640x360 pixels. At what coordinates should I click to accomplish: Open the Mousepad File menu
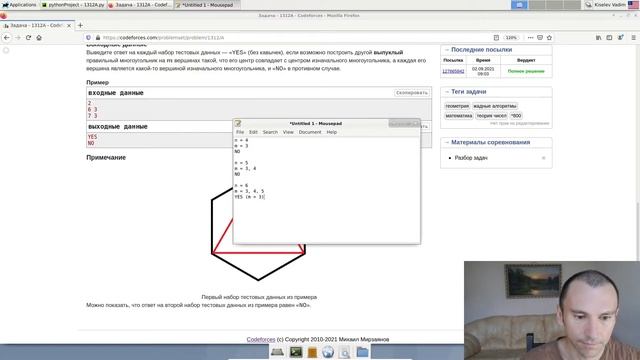point(240,132)
